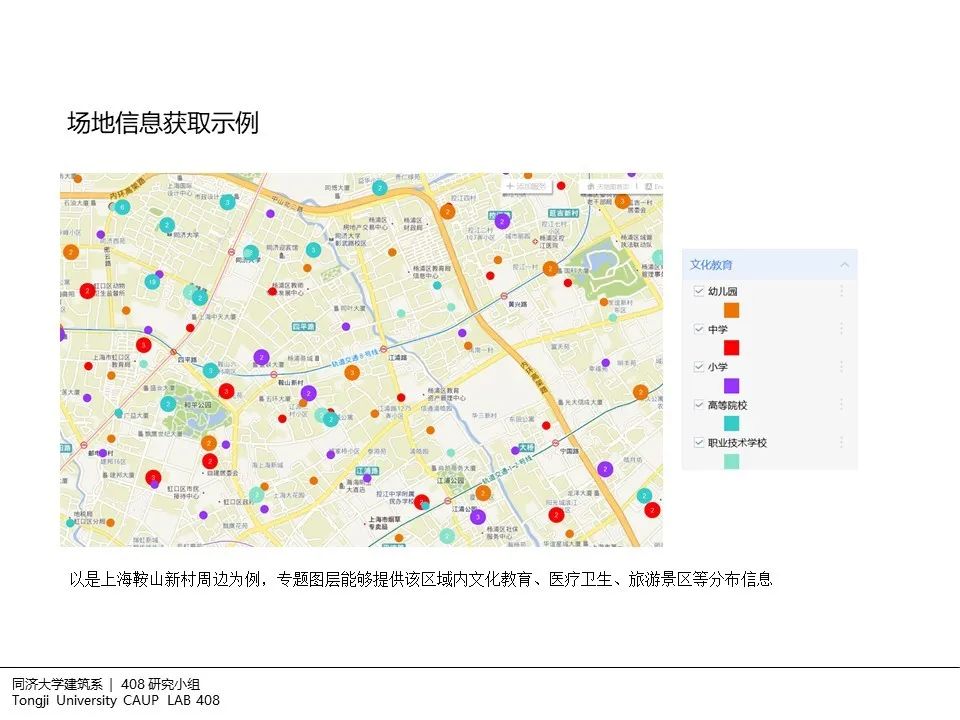This screenshot has height=720, width=960.
Task: Click the 天地图 basemap button on the map
Action: point(609,186)
